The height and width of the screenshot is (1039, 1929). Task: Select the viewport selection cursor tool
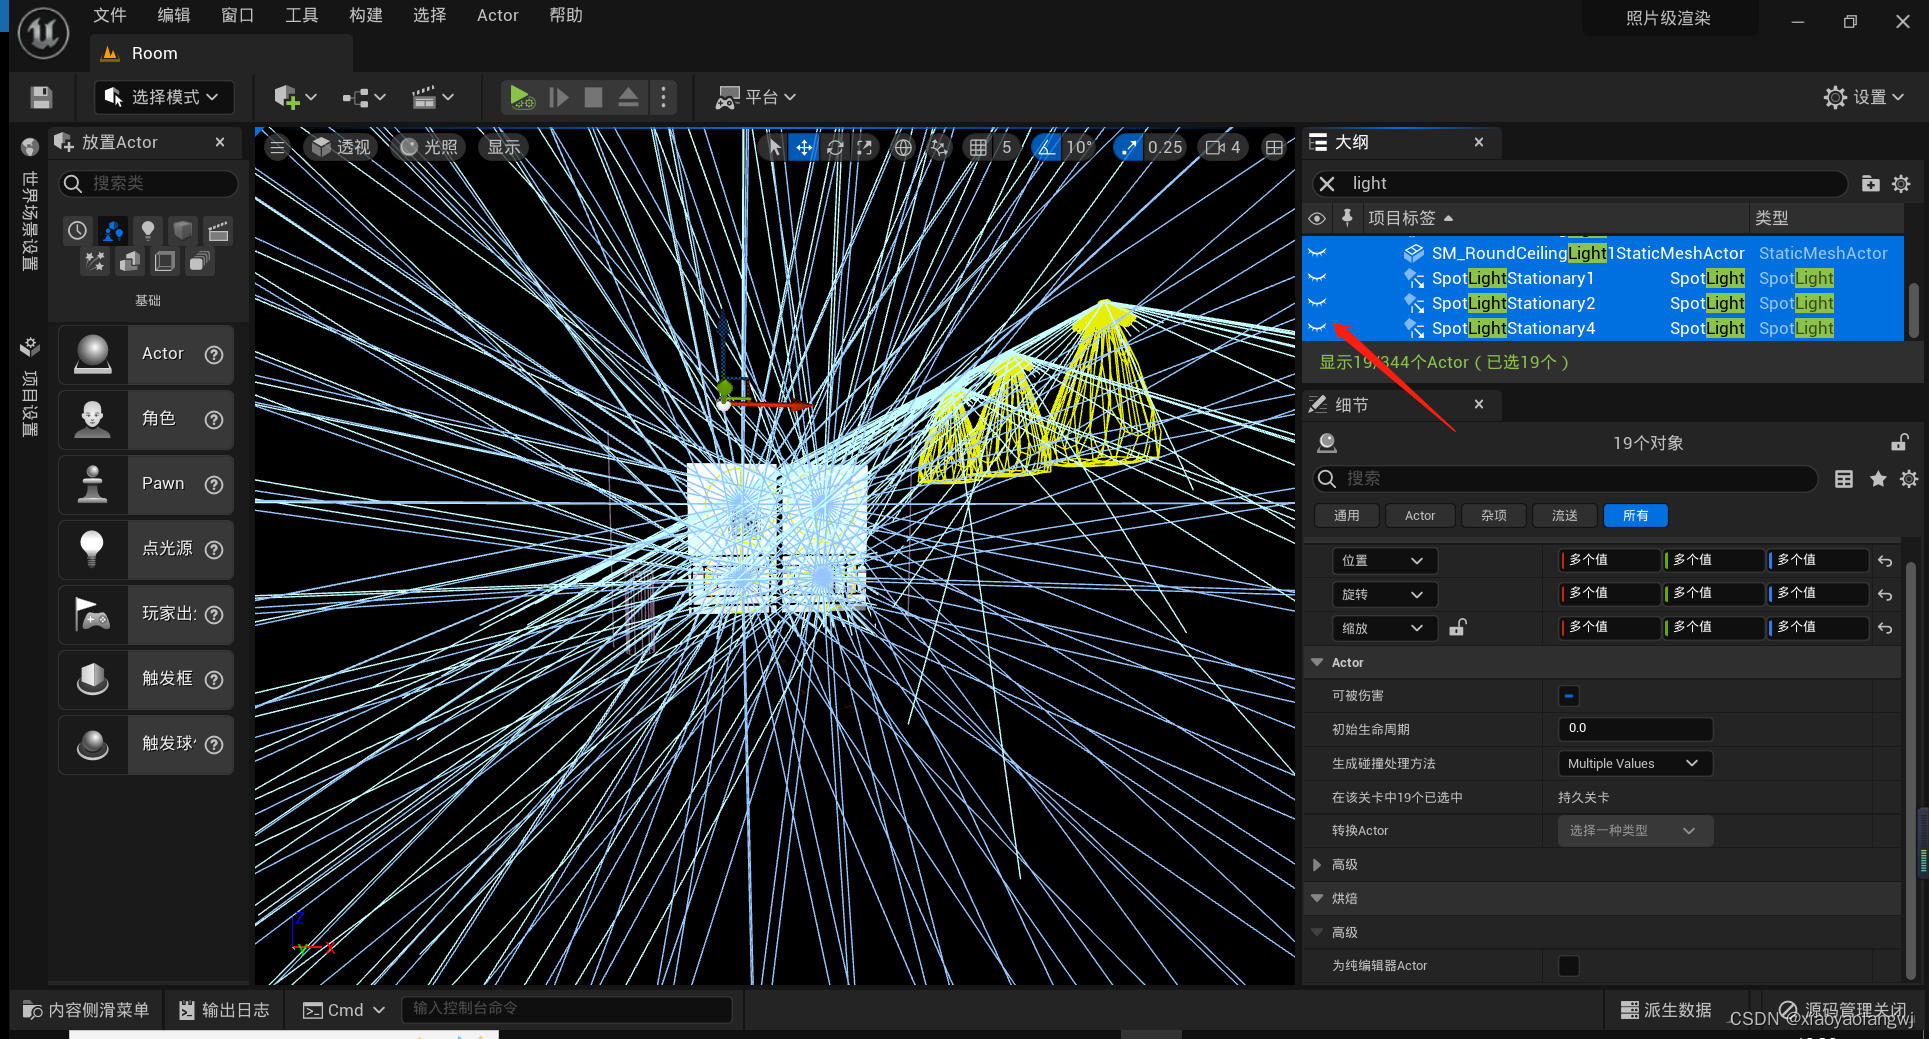coord(774,147)
